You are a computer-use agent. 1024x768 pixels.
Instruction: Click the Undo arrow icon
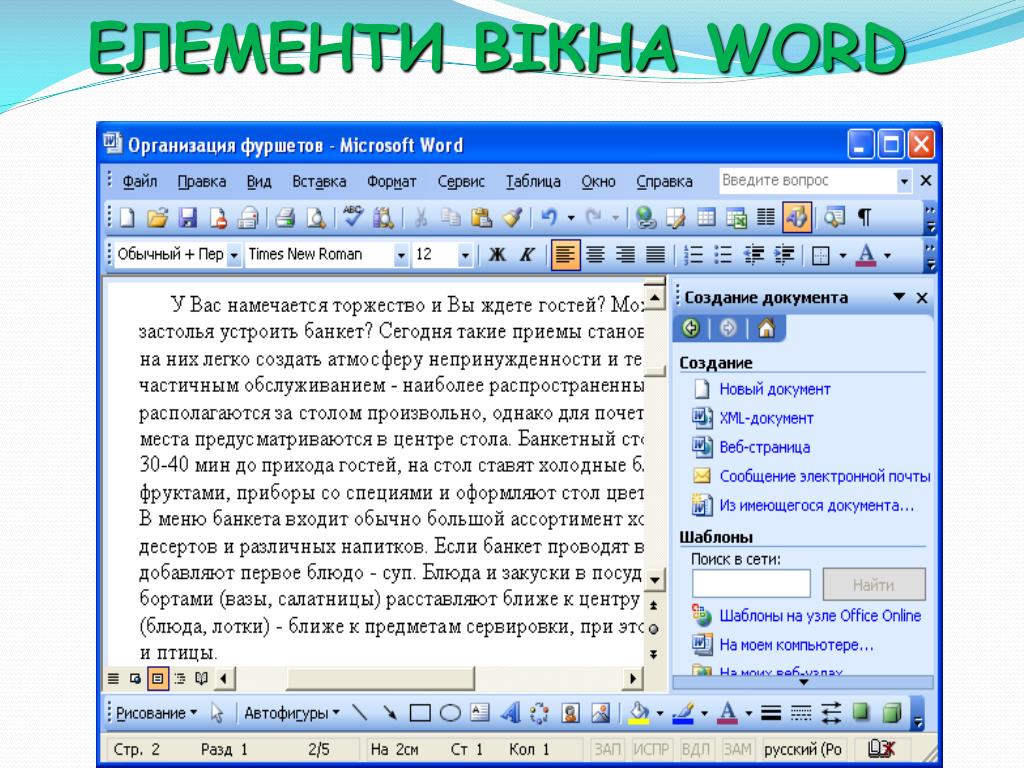point(550,217)
